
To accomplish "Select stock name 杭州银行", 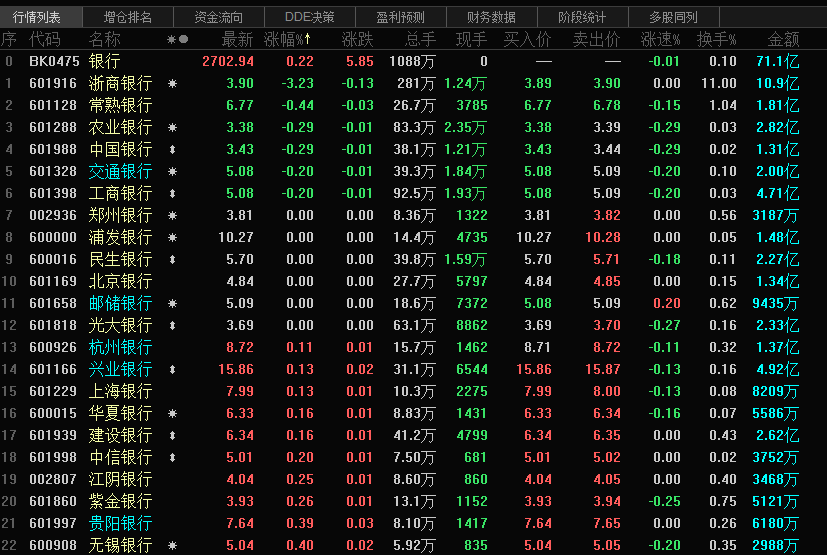I will coord(120,347).
